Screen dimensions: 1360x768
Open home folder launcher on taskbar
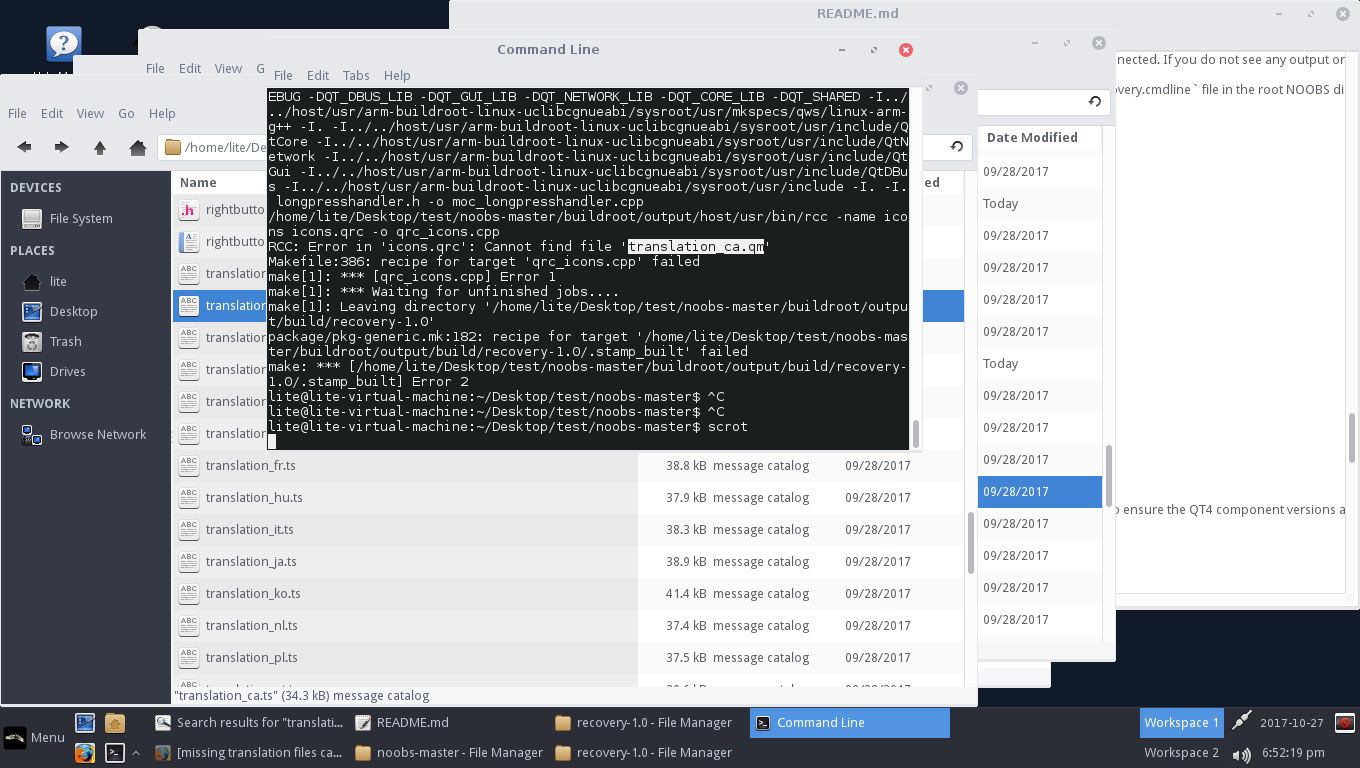pyautogui.click(x=115, y=722)
